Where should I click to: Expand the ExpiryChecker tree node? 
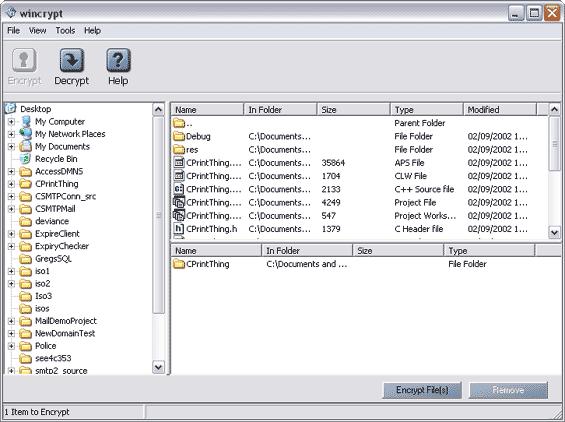(x=11, y=246)
